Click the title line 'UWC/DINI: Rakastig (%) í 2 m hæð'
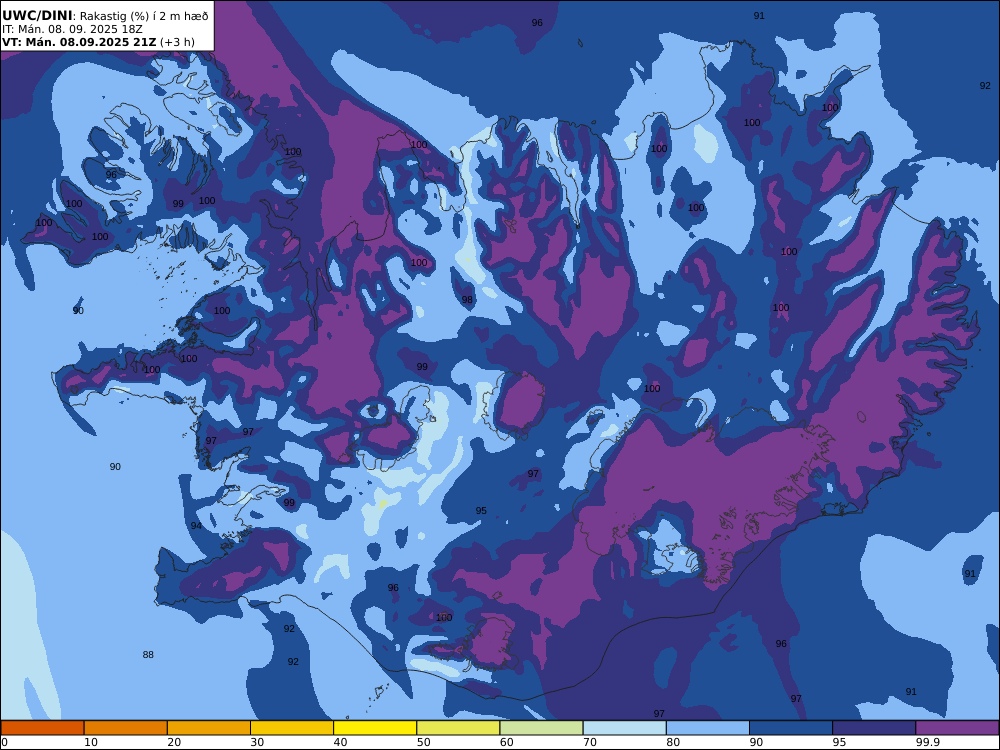The image size is (1000, 750). 105,15
